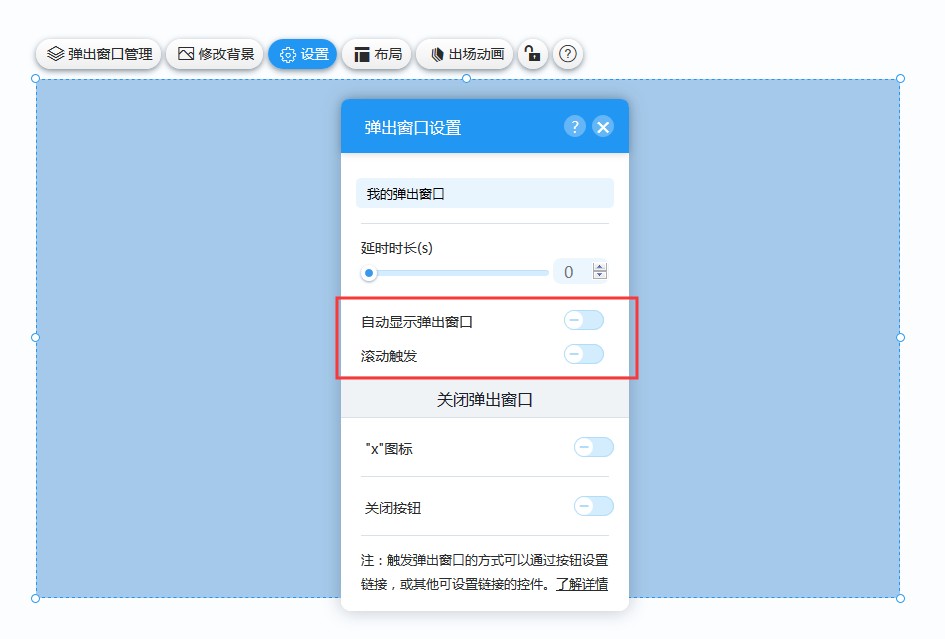Click the 关闭弹出窗口 section header

tap(485, 400)
